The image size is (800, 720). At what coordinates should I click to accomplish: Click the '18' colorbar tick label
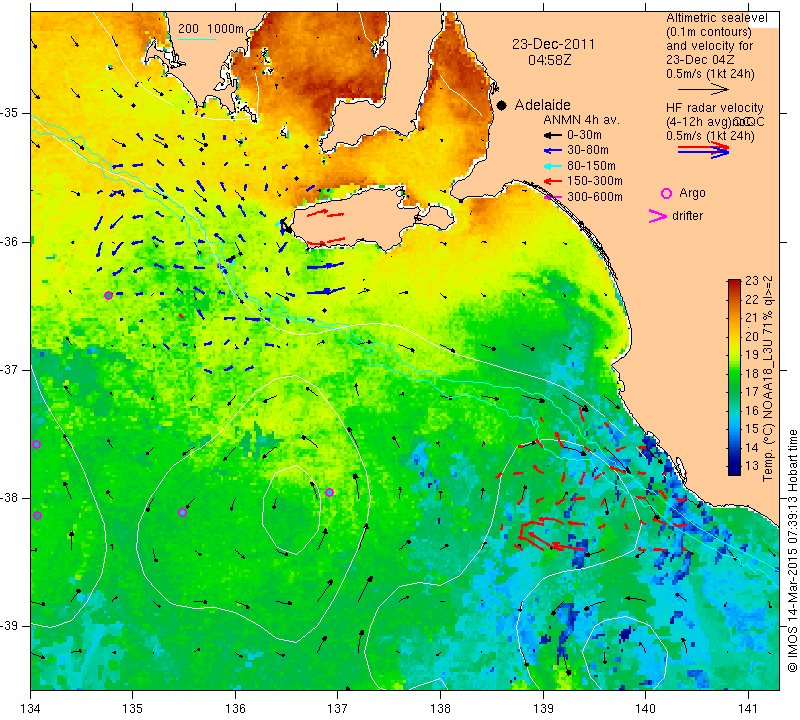tap(752, 374)
